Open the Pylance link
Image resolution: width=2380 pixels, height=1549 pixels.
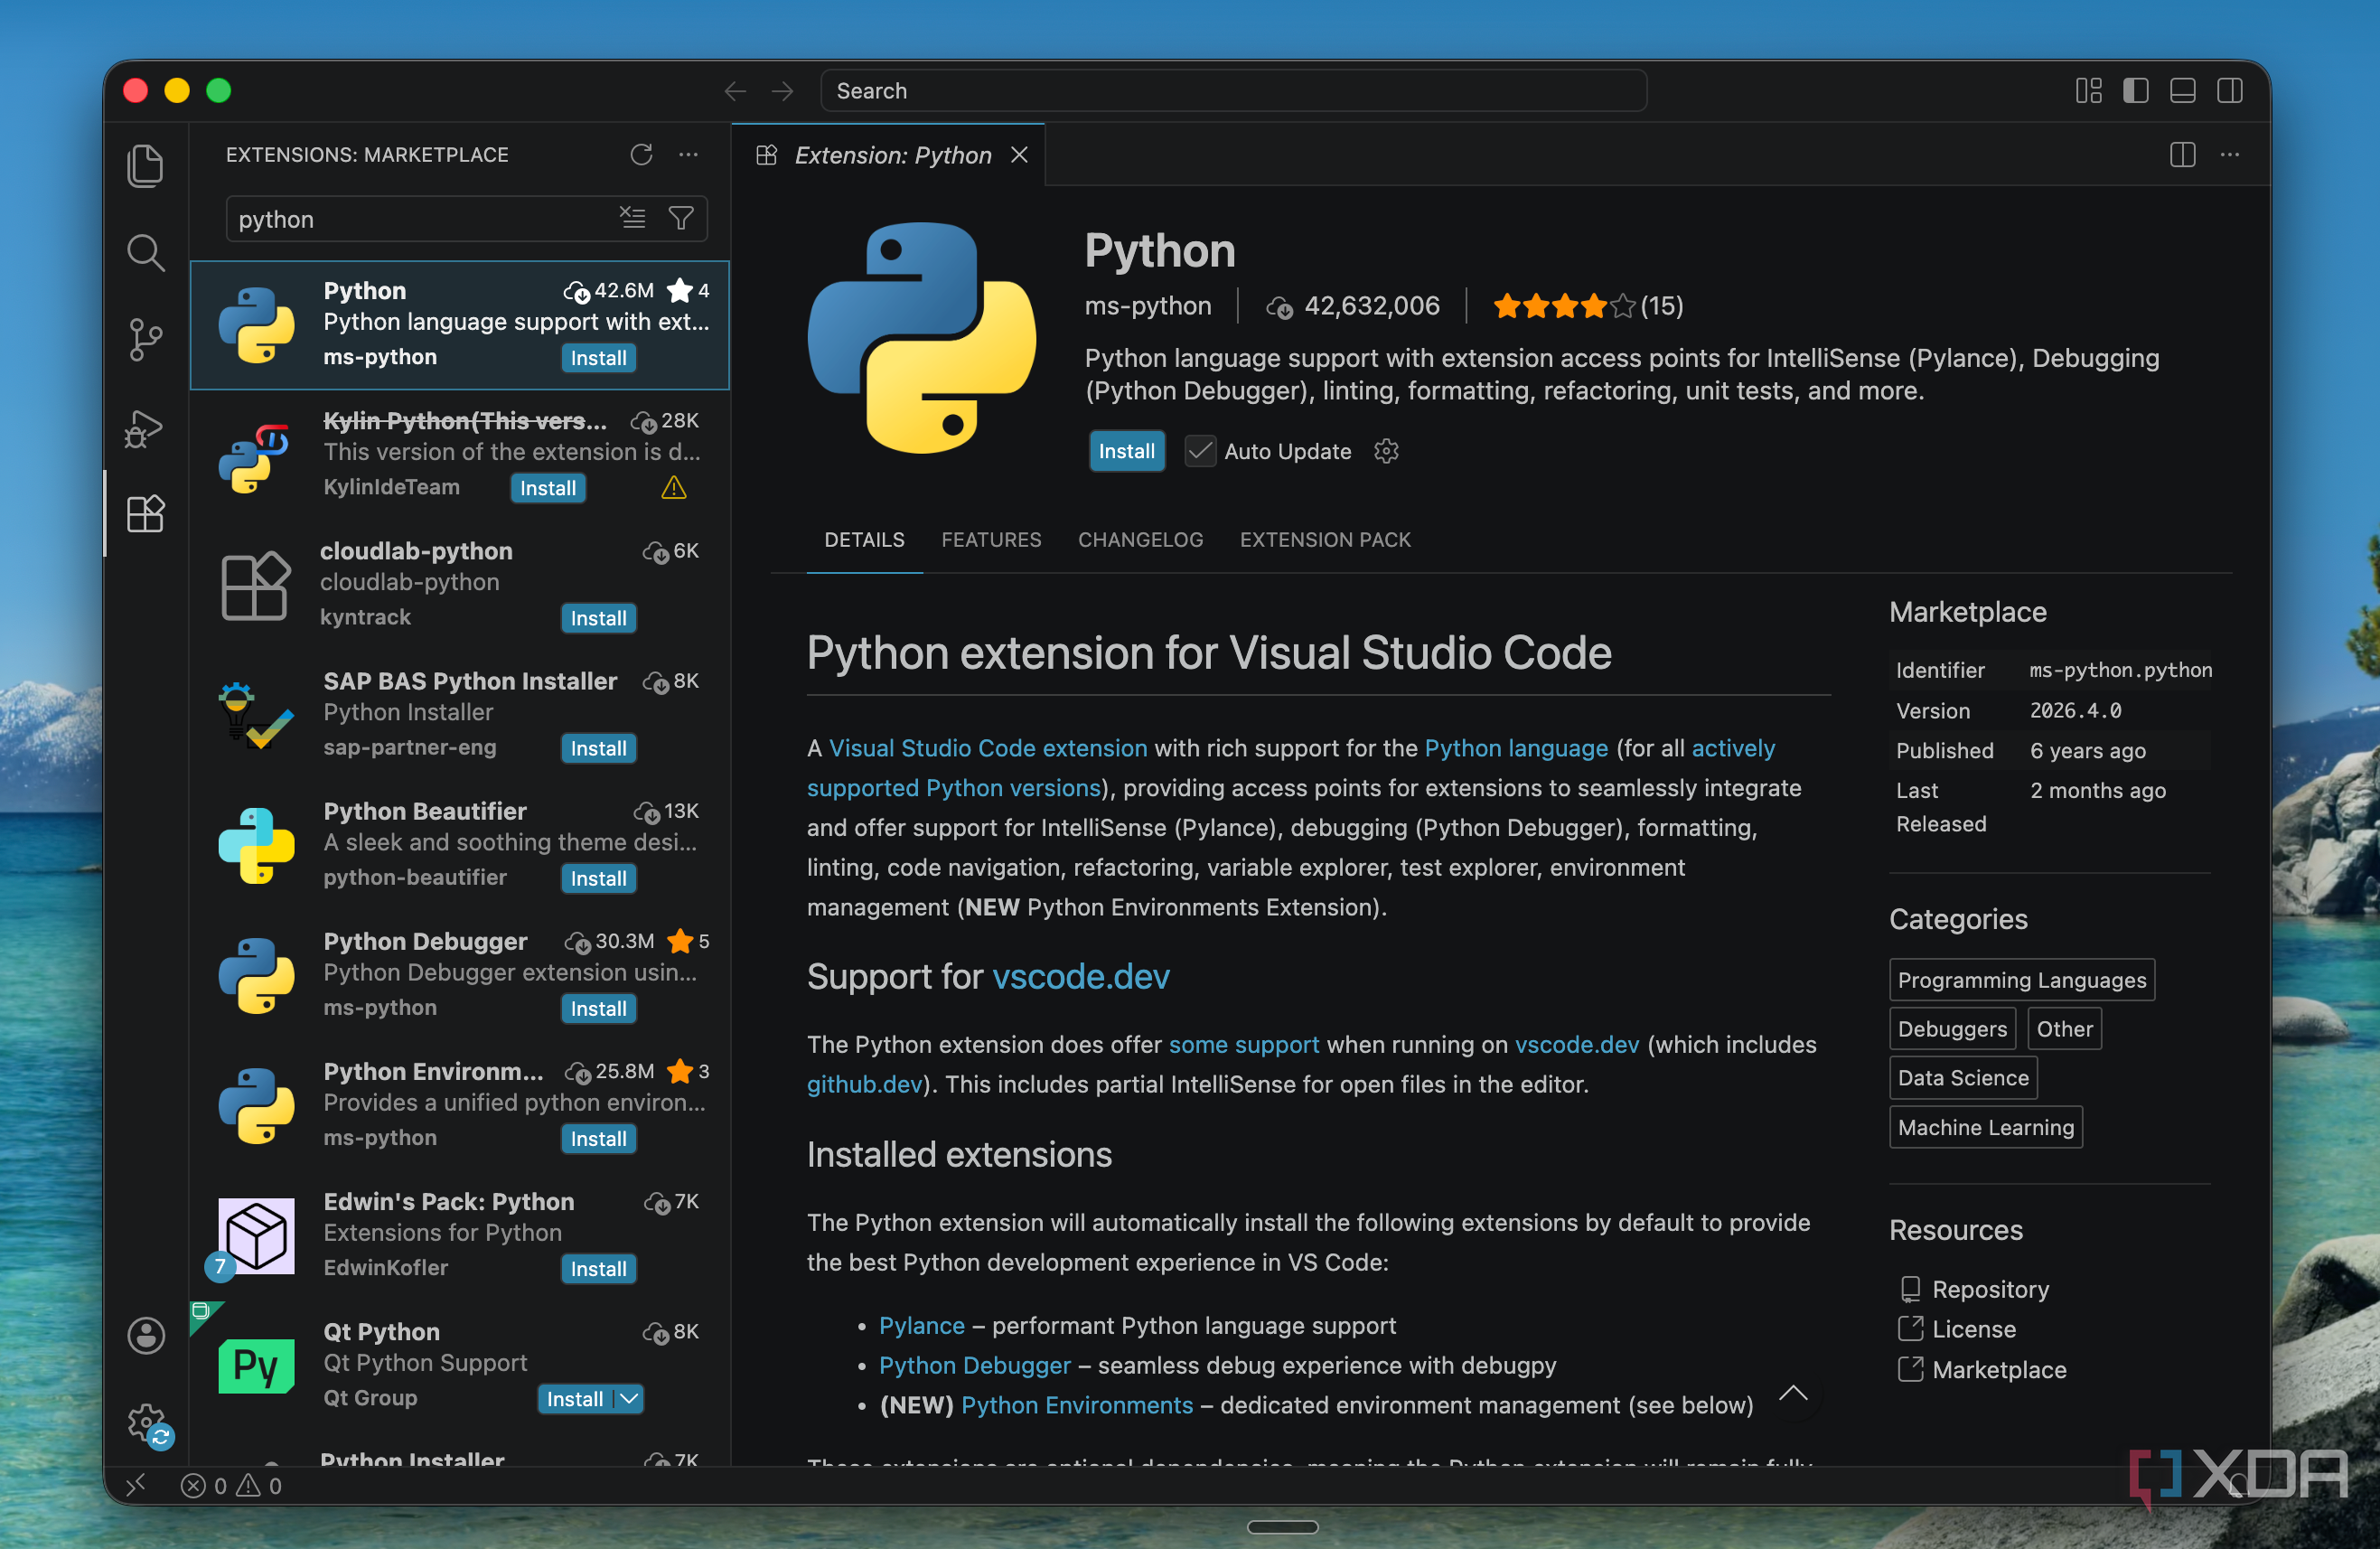[921, 1325]
